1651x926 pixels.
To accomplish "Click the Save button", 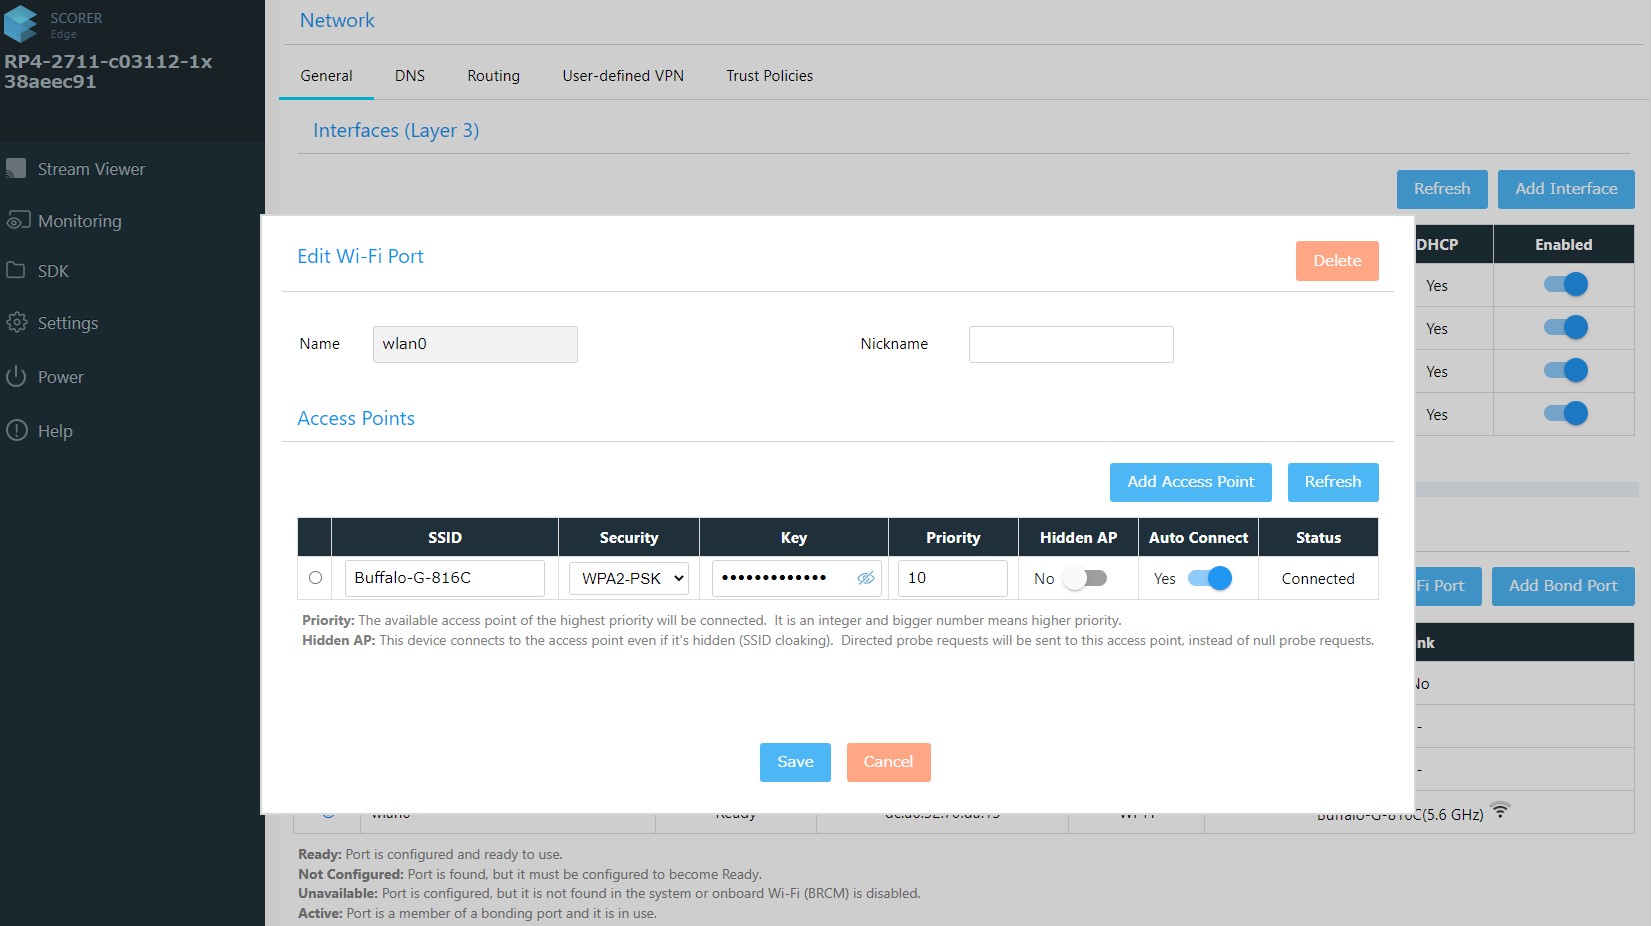I will pos(795,762).
